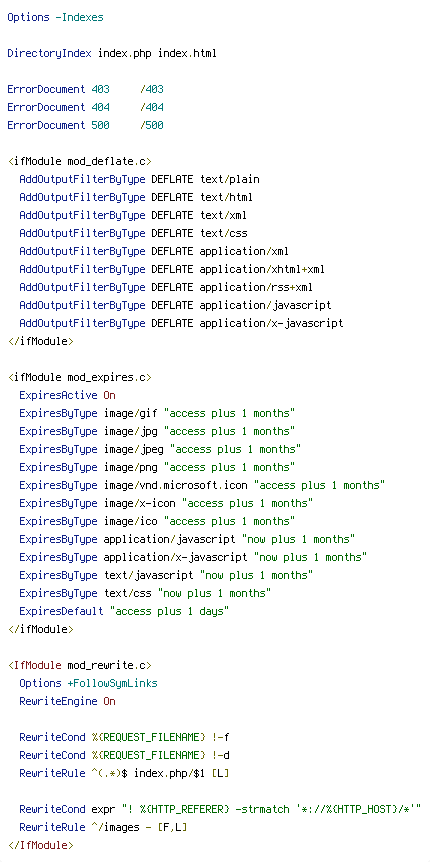Click the ExpiresActive On directive
This screenshot has height=862, width=430.
(x=67, y=395)
